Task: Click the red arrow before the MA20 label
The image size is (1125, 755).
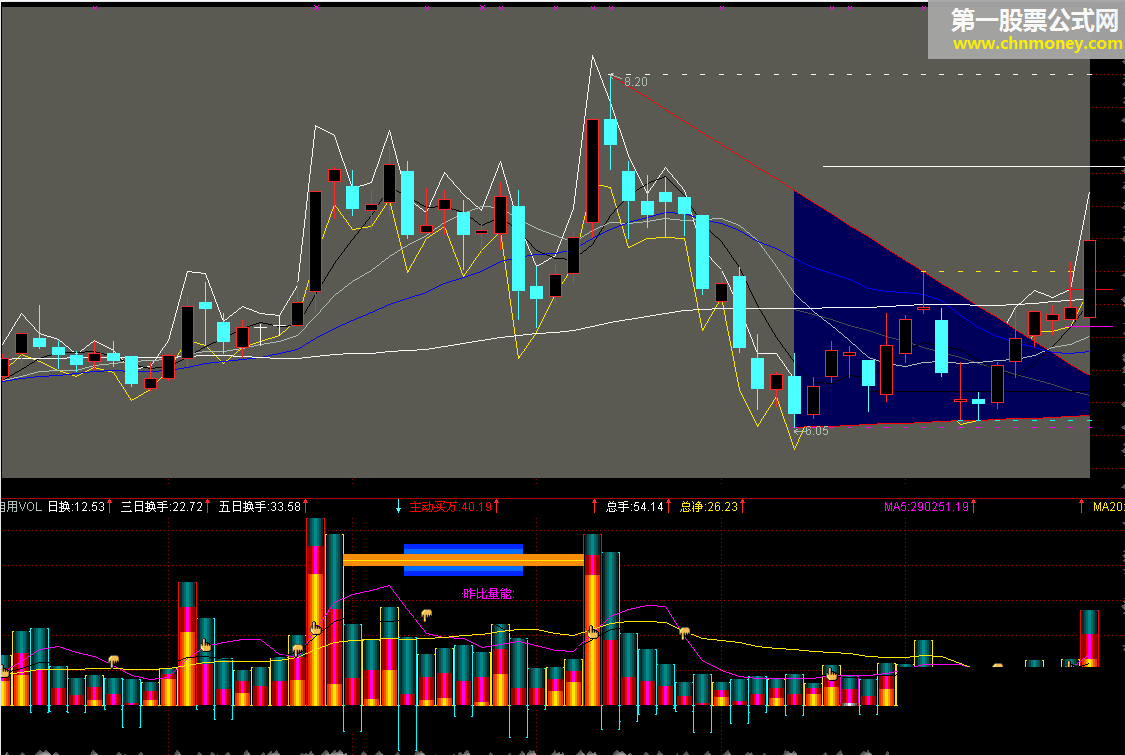Action: 1082,506
